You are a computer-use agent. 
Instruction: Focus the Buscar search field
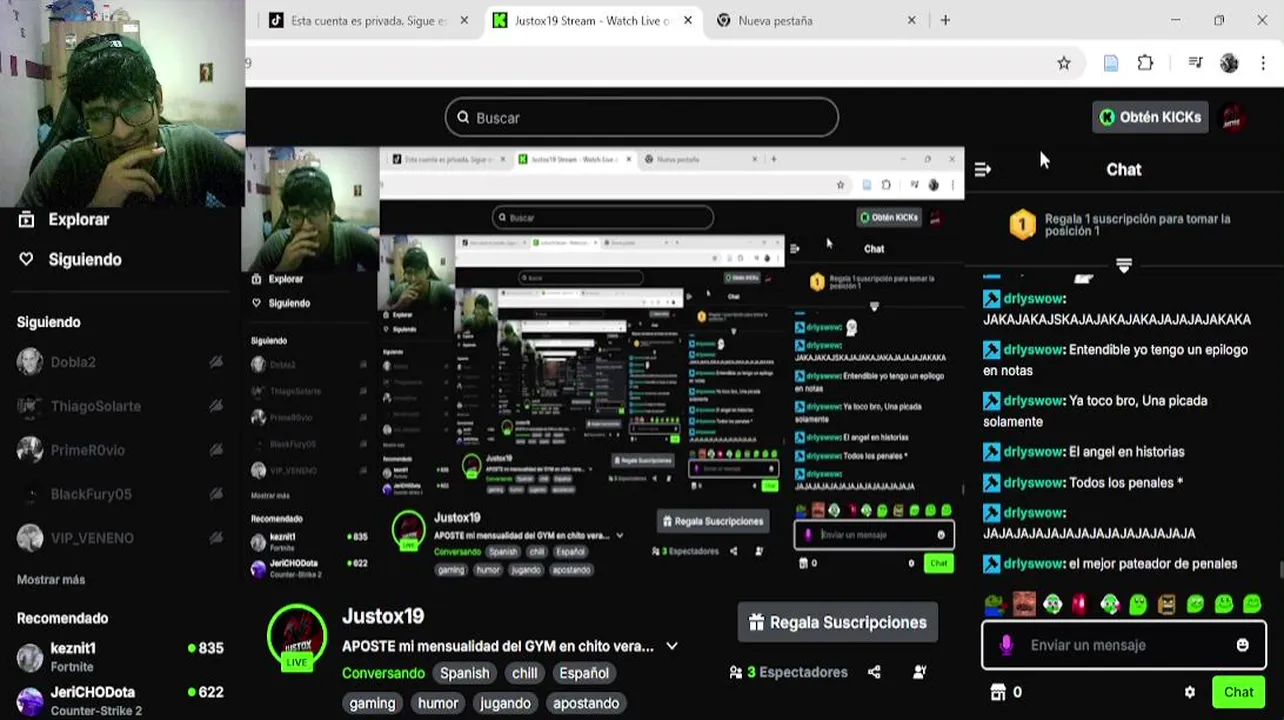[641, 117]
